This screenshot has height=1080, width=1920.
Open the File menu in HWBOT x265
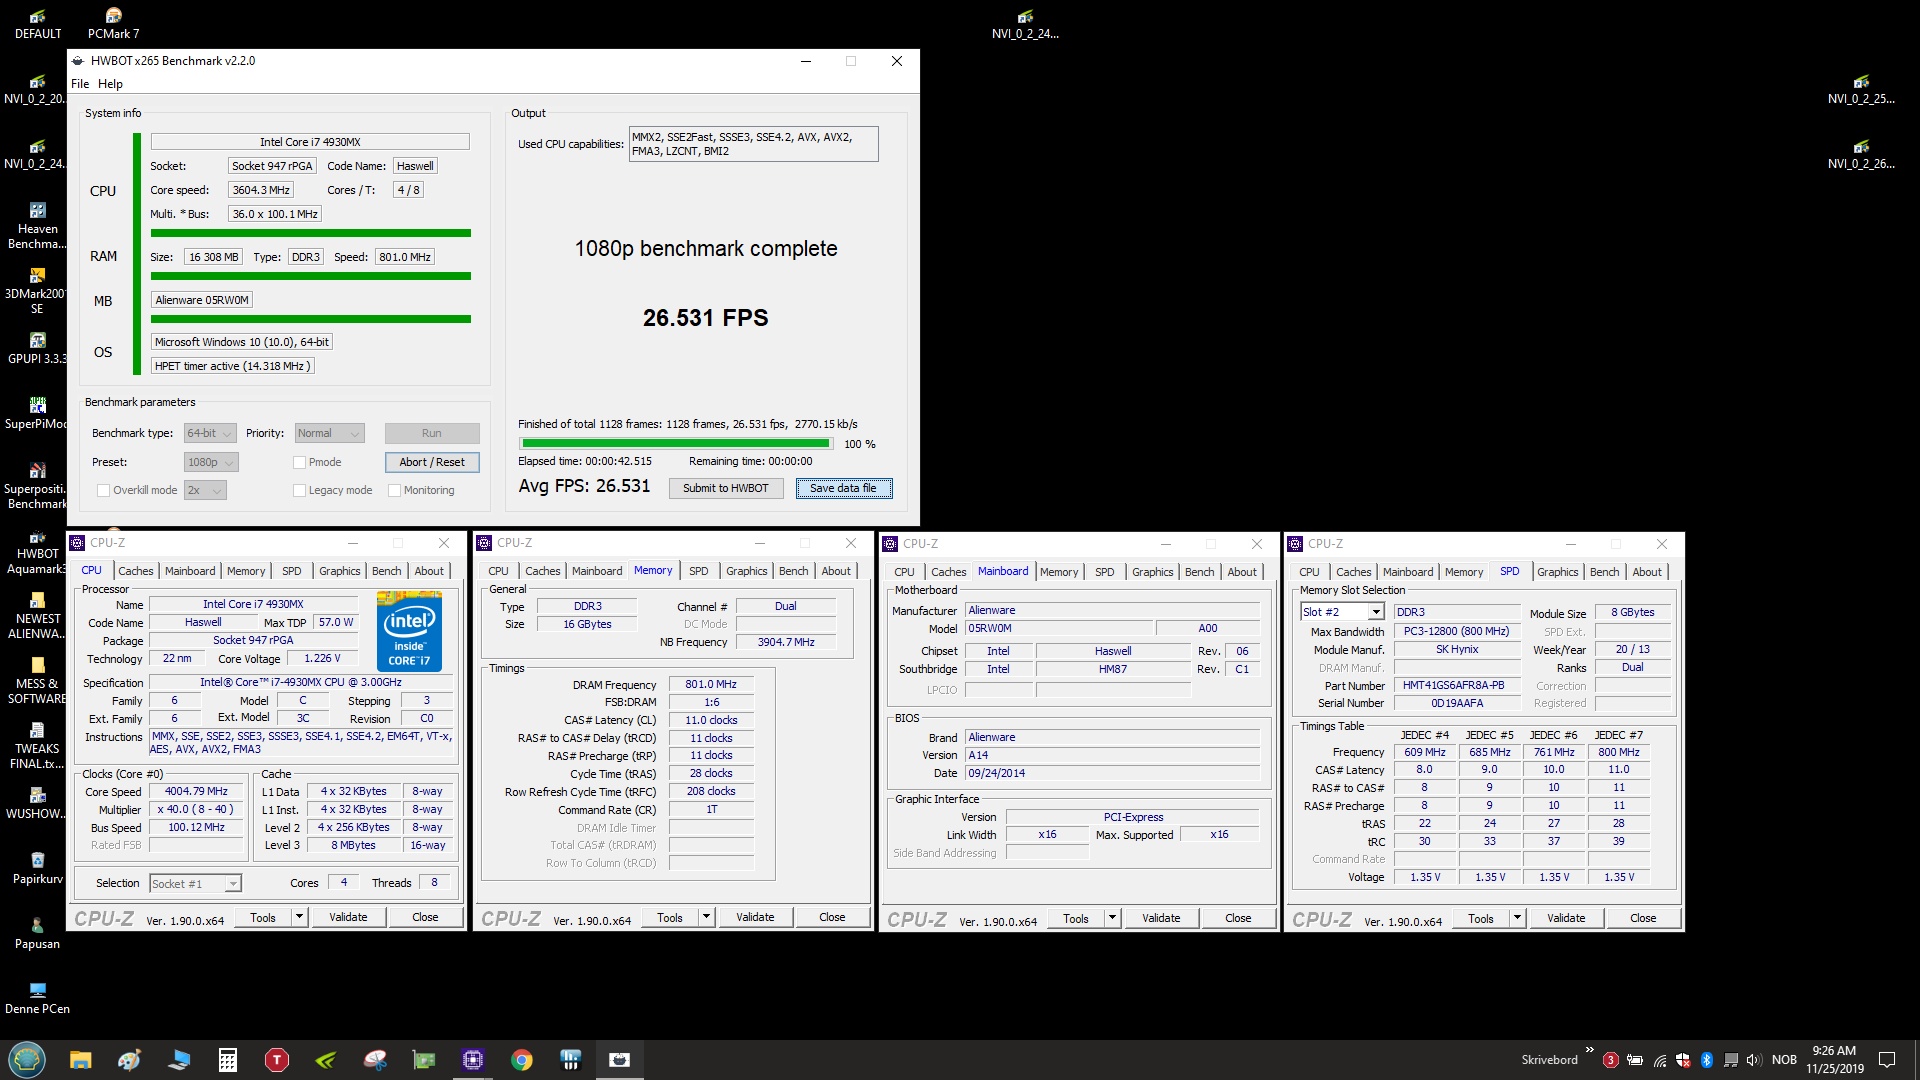click(x=80, y=84)
